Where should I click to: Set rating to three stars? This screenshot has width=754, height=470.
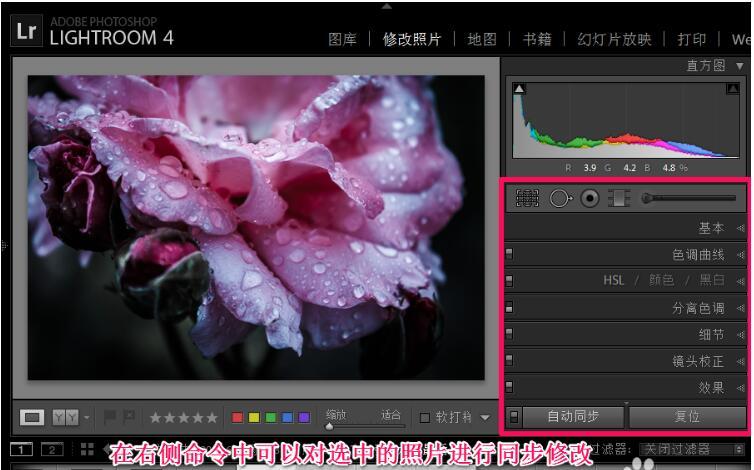184,418
